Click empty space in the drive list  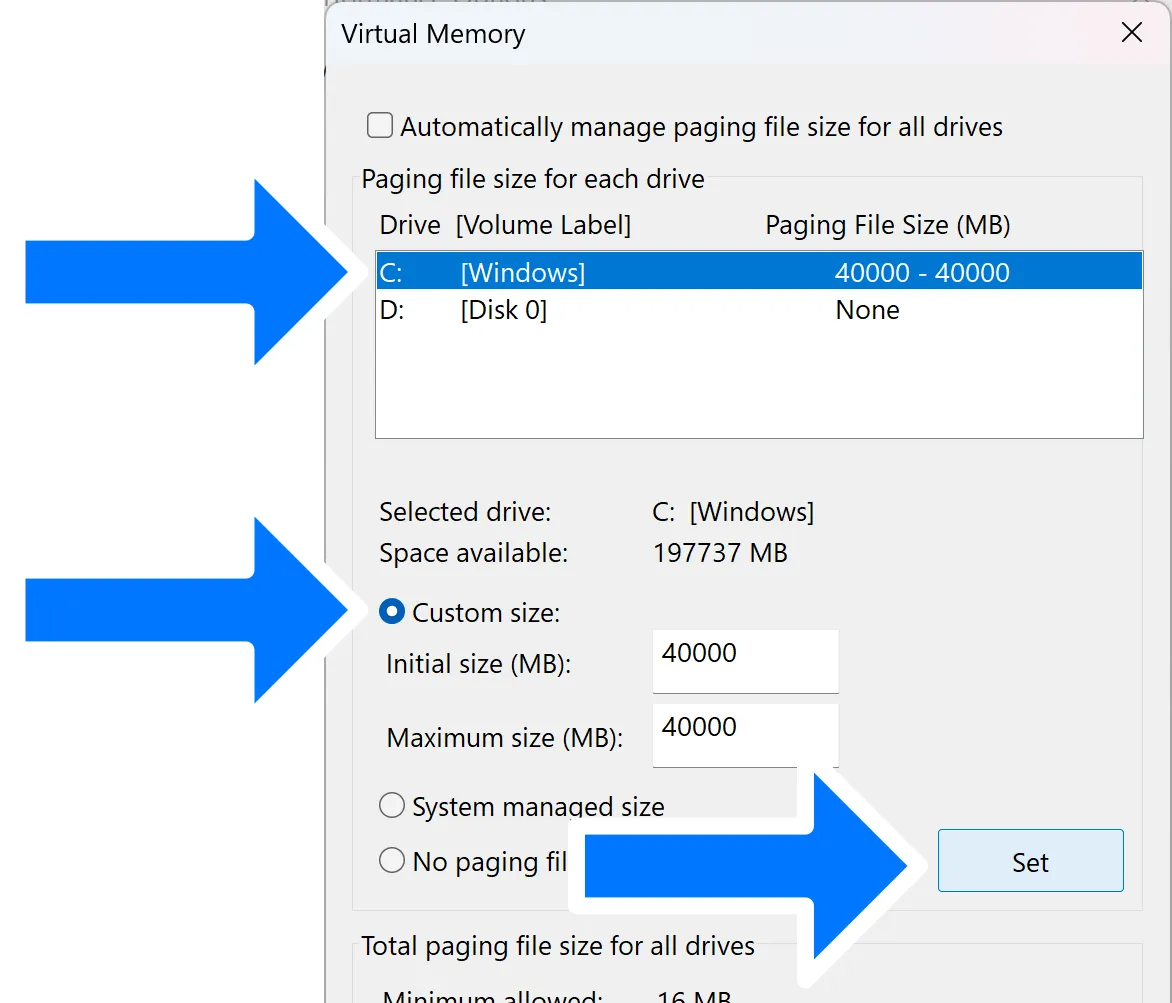758,385
